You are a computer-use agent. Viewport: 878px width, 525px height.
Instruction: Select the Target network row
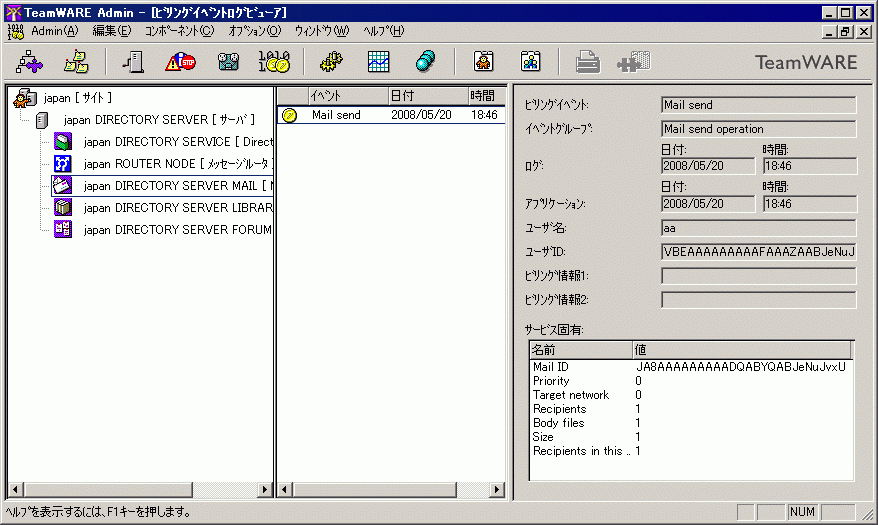[x=691, y=395]
